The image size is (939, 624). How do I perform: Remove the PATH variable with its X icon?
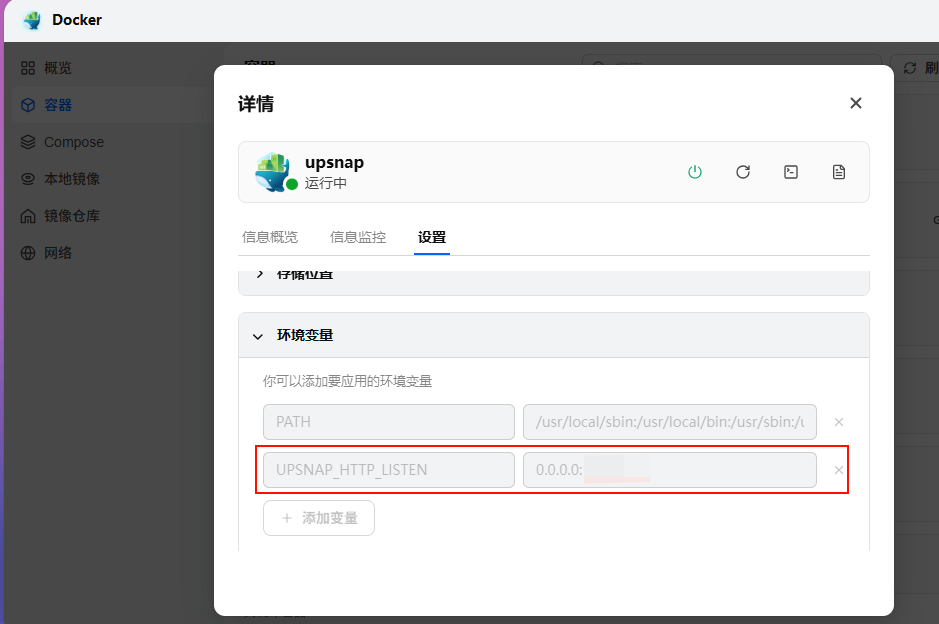click(839, 422)
